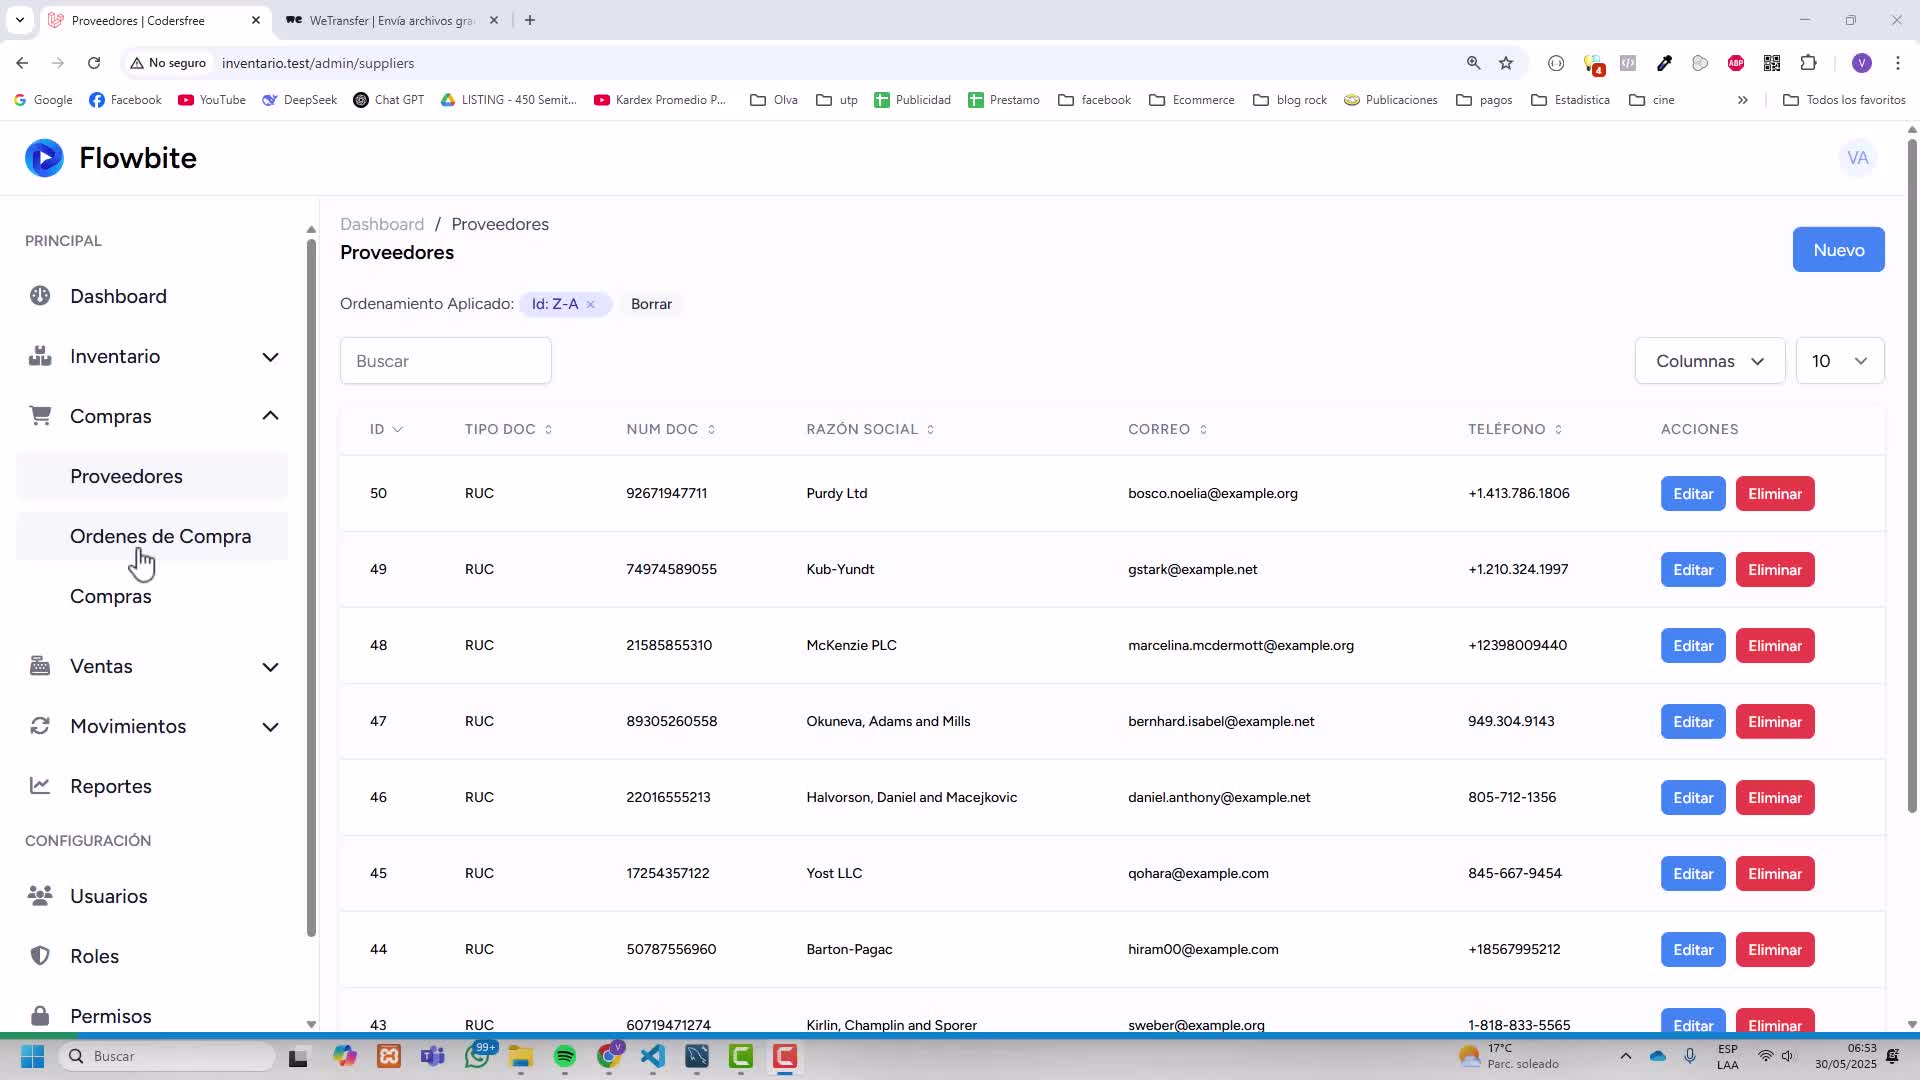Open the Windows Start menu
This screenshot has width=1920, height=1080.
pos(32,1057)
